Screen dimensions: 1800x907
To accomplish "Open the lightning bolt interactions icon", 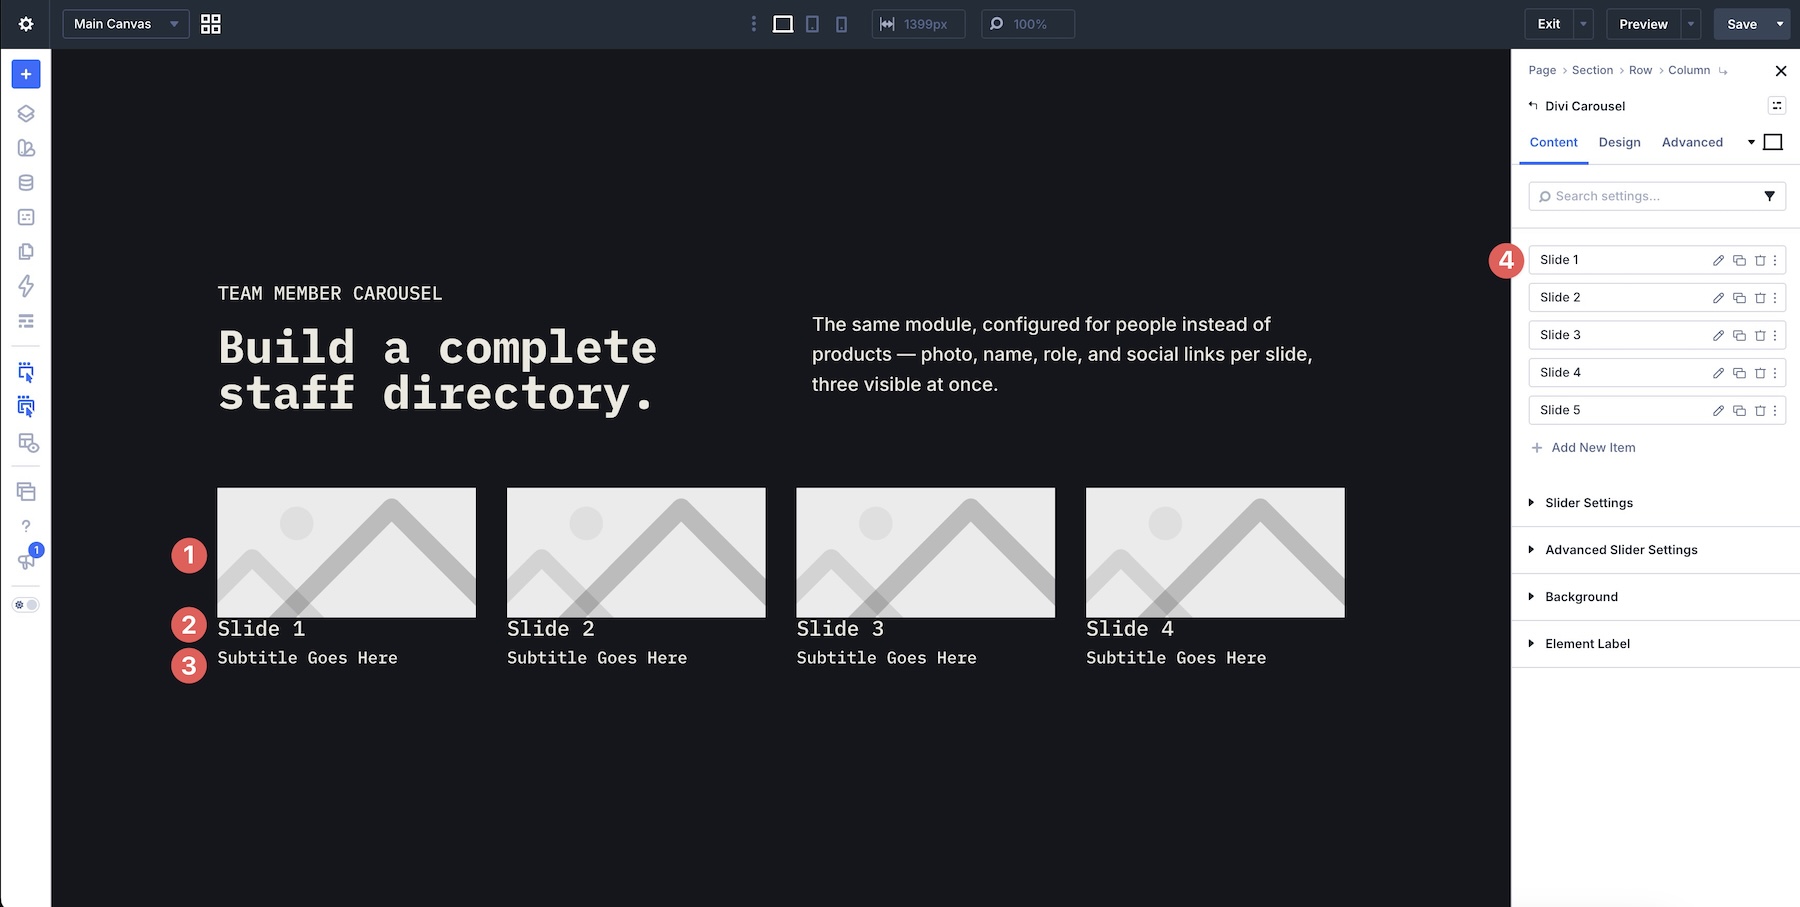I will (x=26, y=286).
